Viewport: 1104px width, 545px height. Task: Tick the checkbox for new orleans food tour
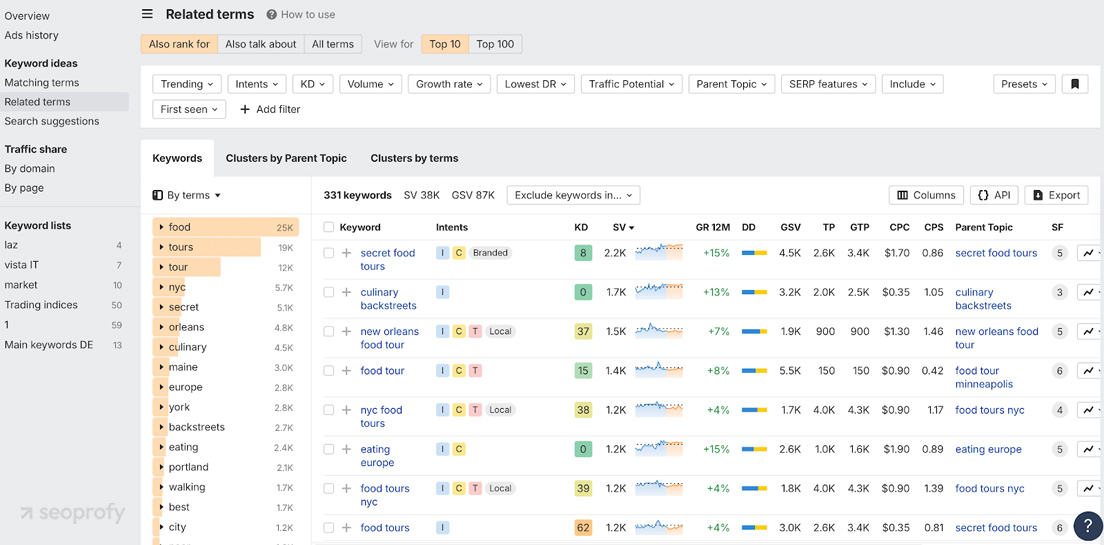point(329,332)
